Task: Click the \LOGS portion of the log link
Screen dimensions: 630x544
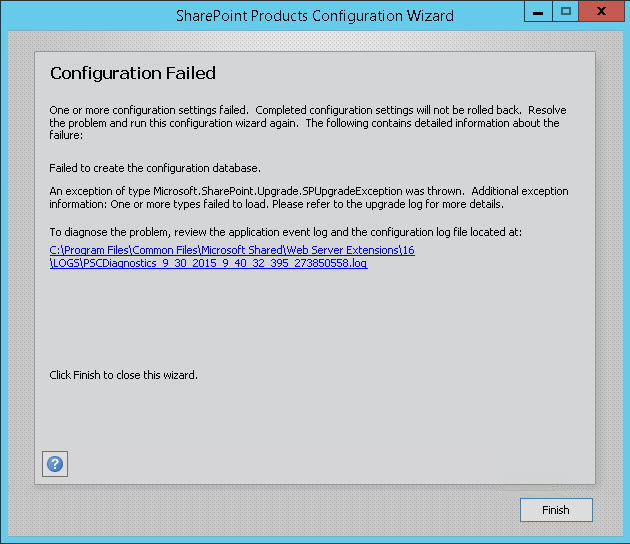Action: coord(65,263)
